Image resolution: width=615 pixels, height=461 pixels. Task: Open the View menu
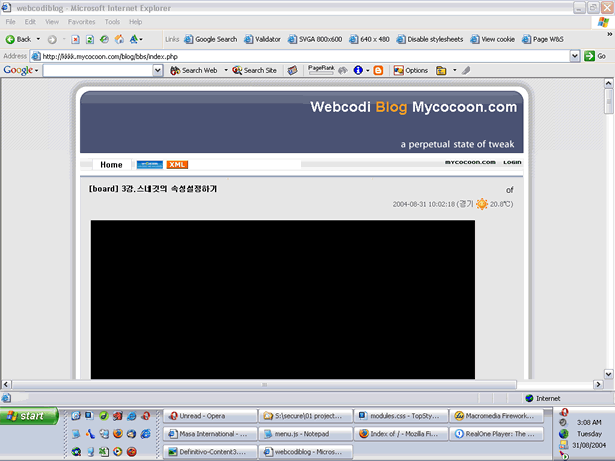(52, 22)
